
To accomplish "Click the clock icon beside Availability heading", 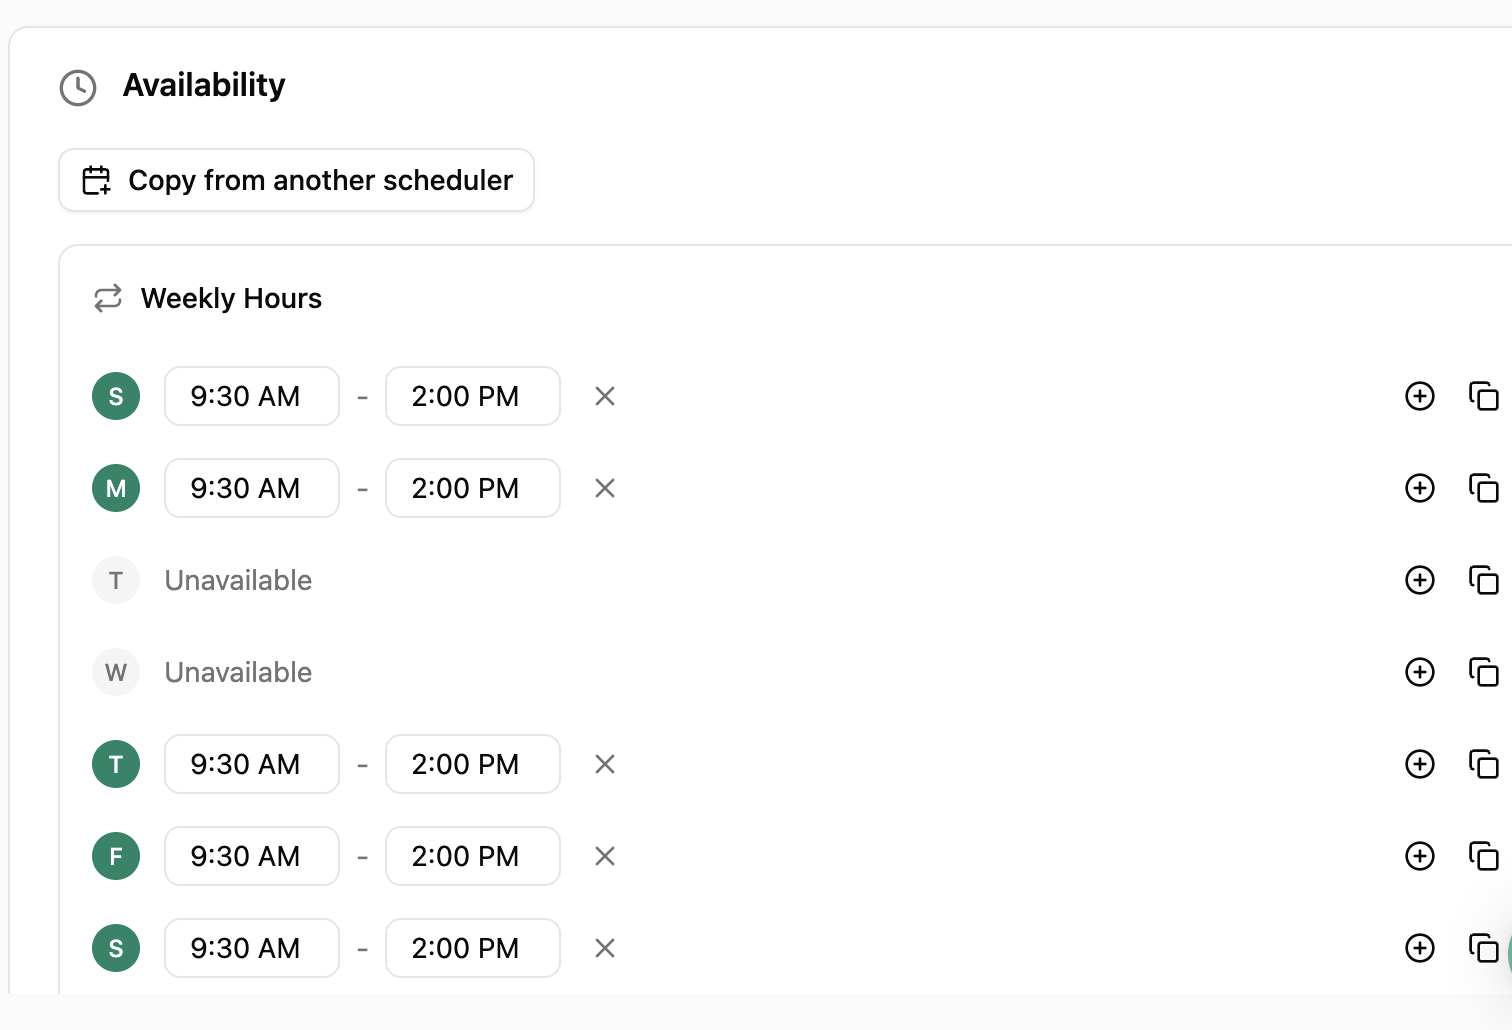I will pos(77,88).
